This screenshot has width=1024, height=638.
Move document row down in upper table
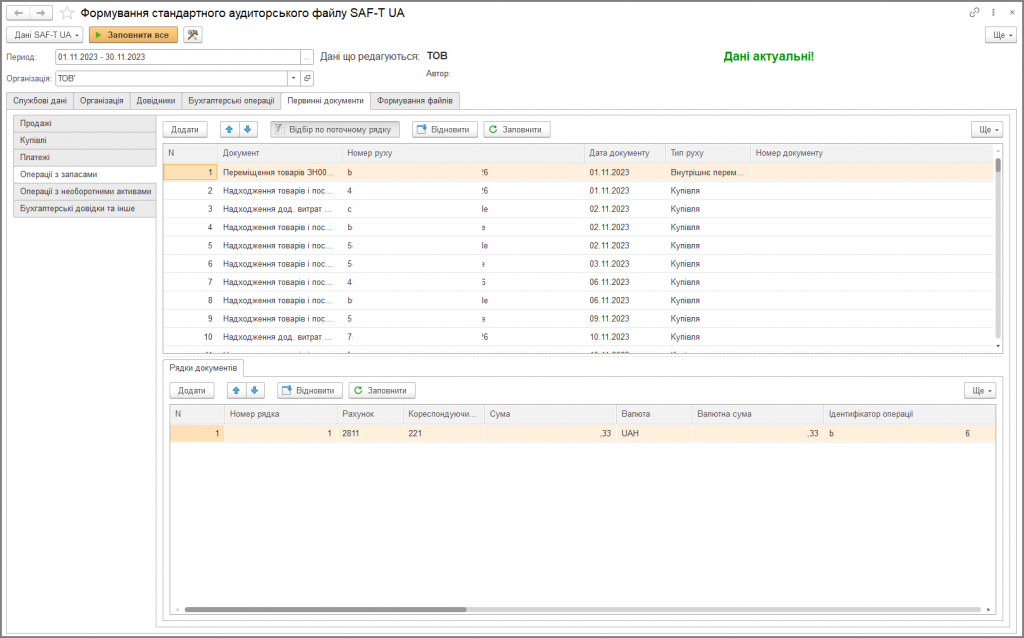point(248,129)
